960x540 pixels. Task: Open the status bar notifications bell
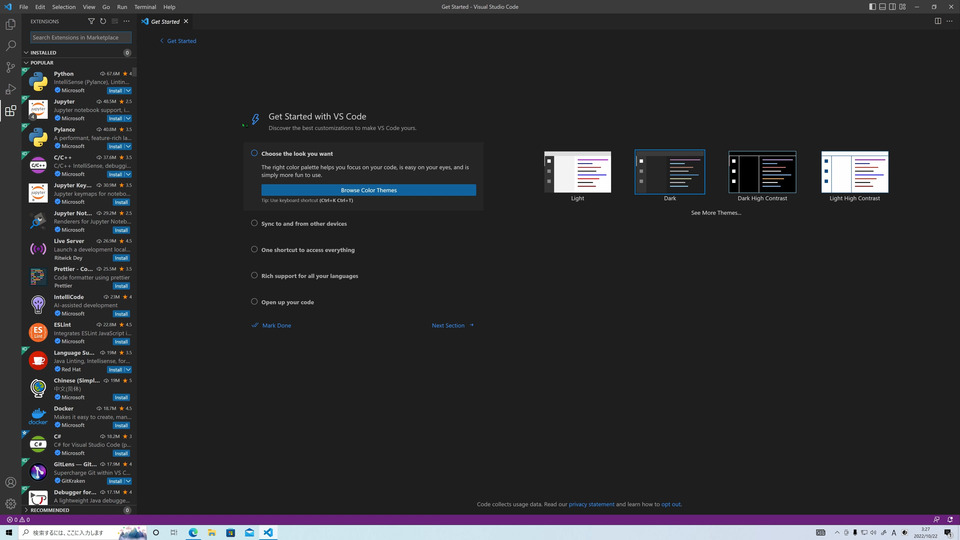(950, 520)
